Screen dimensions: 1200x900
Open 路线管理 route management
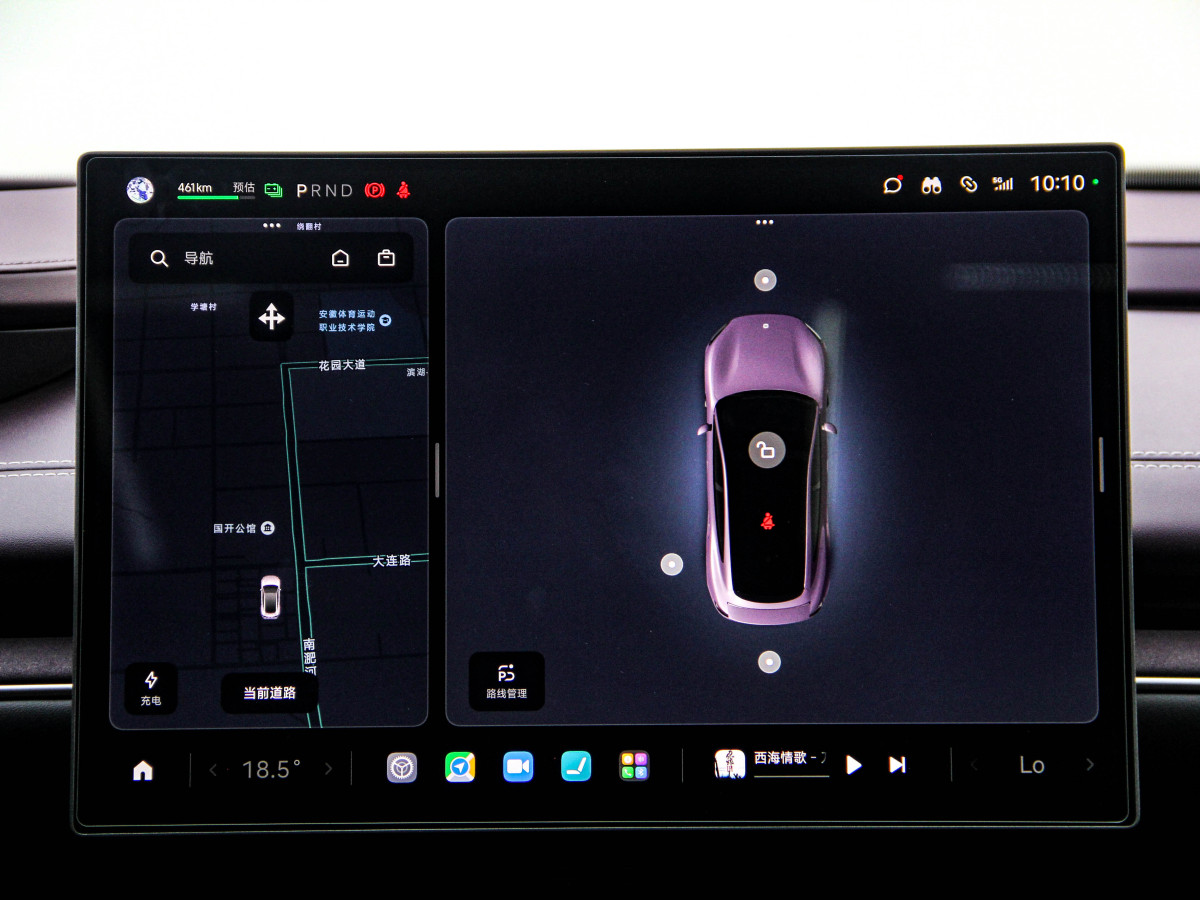(506, 681)
